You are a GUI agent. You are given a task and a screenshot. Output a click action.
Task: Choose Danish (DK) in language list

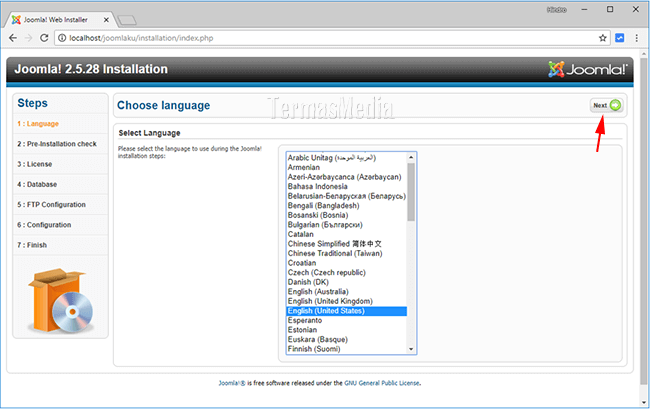coord(347,282)
